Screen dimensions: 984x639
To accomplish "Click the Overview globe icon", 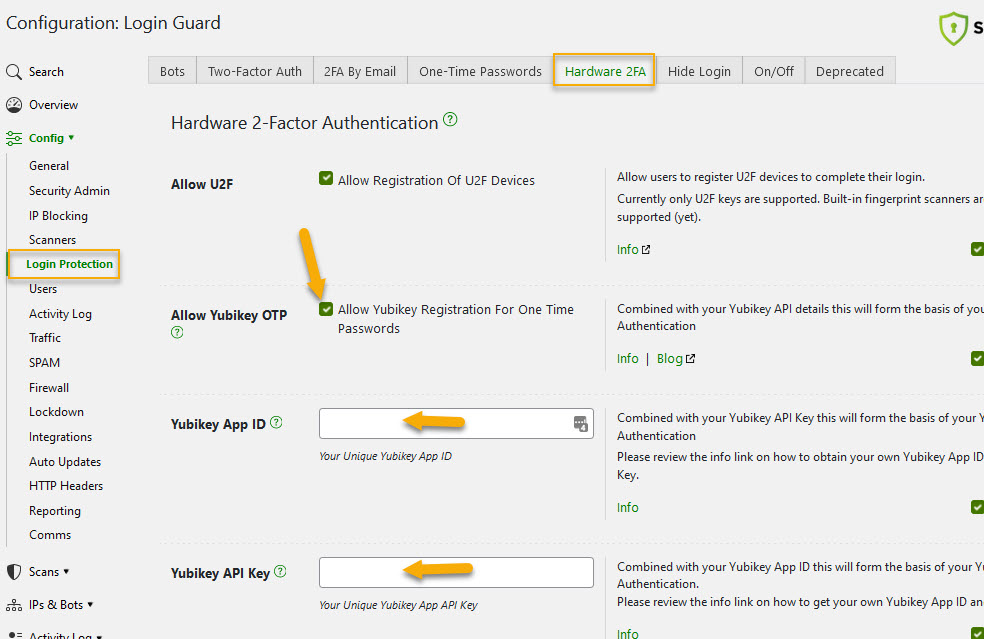I will 14,104.
